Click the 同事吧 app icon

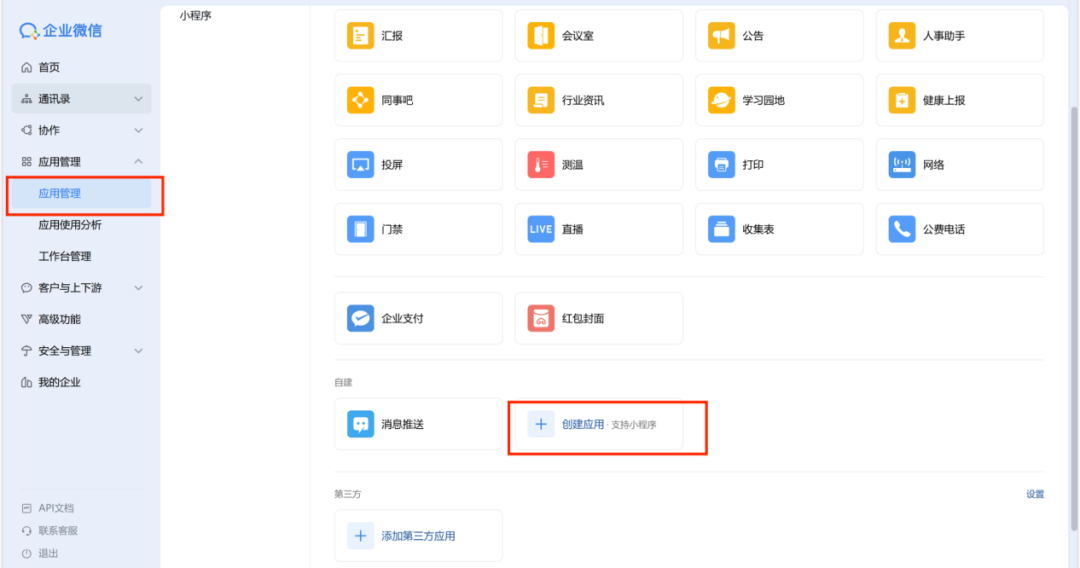[360, 101]
